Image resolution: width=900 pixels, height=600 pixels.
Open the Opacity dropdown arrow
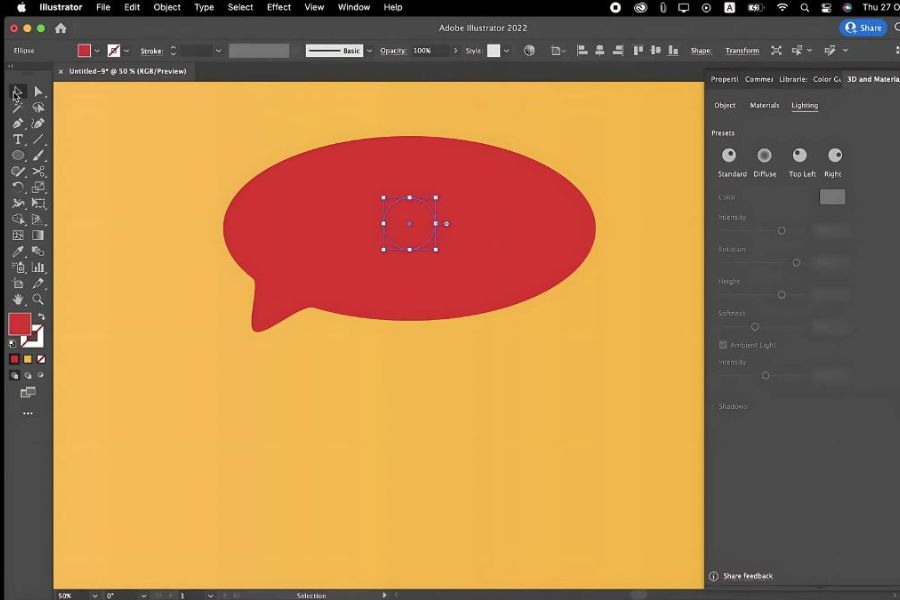click(456, 51)
